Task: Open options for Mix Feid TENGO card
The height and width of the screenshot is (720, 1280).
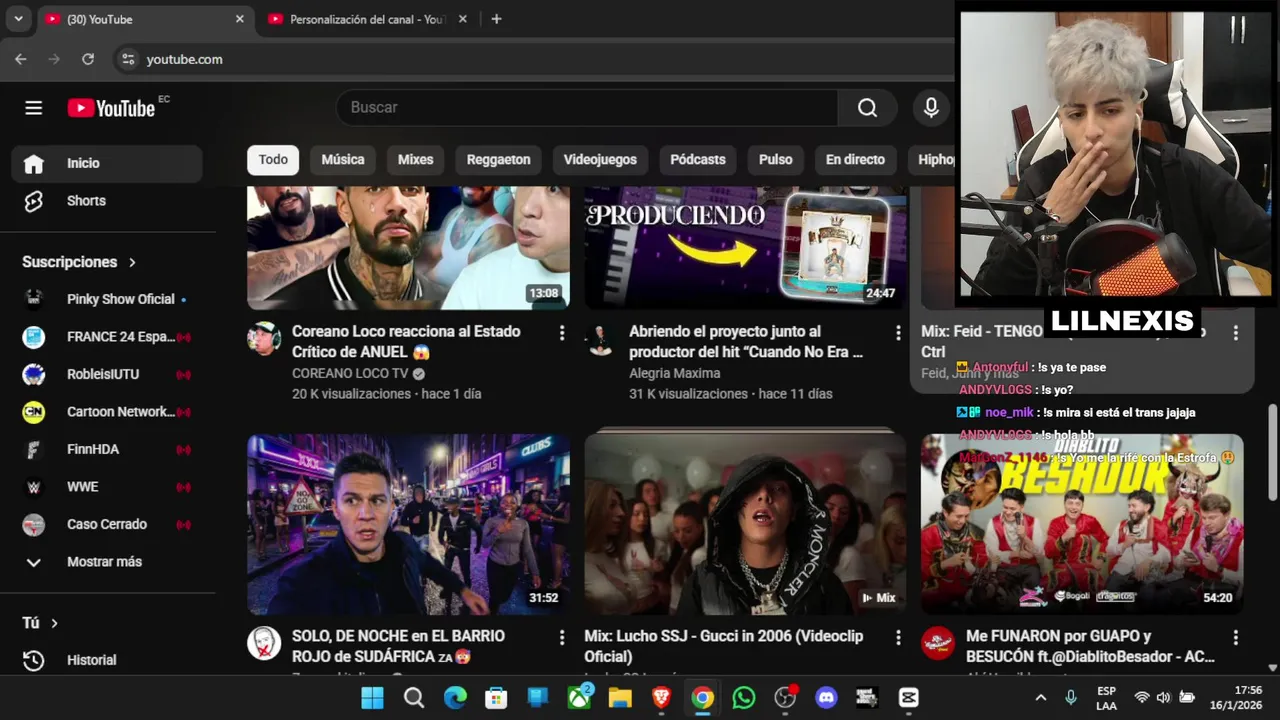Action: click(x=1235, y=332)
